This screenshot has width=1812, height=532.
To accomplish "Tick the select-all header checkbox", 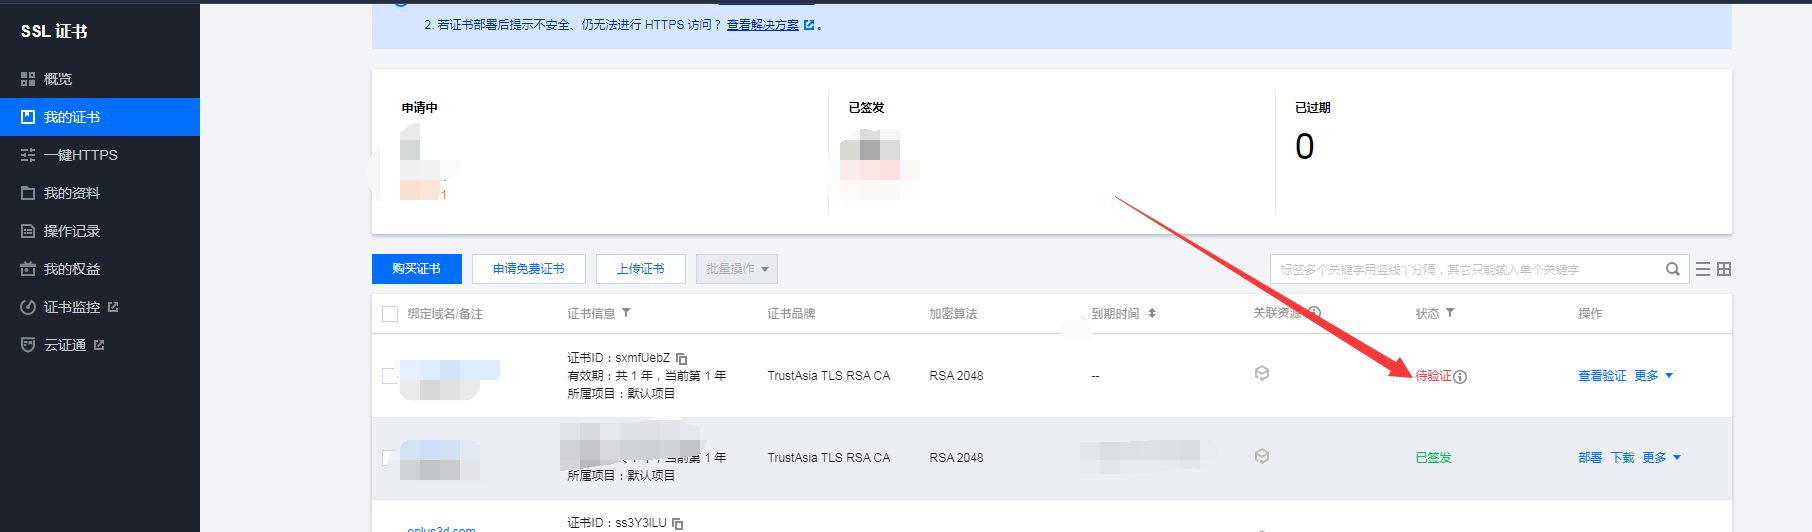I will 390,314.
